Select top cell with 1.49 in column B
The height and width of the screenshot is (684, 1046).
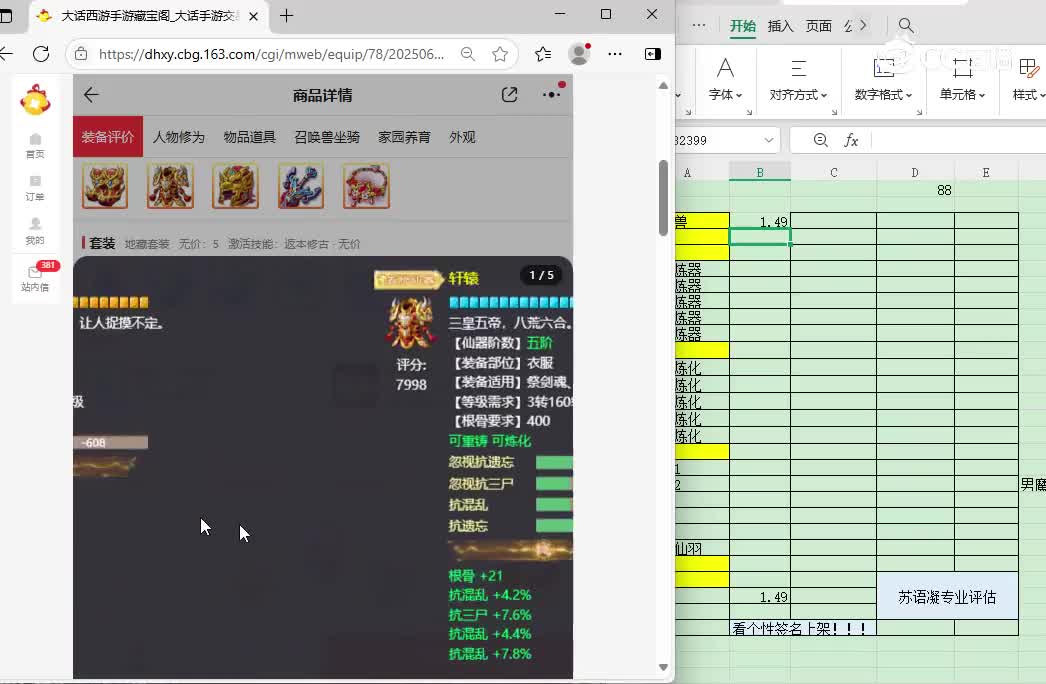point(760,221)
